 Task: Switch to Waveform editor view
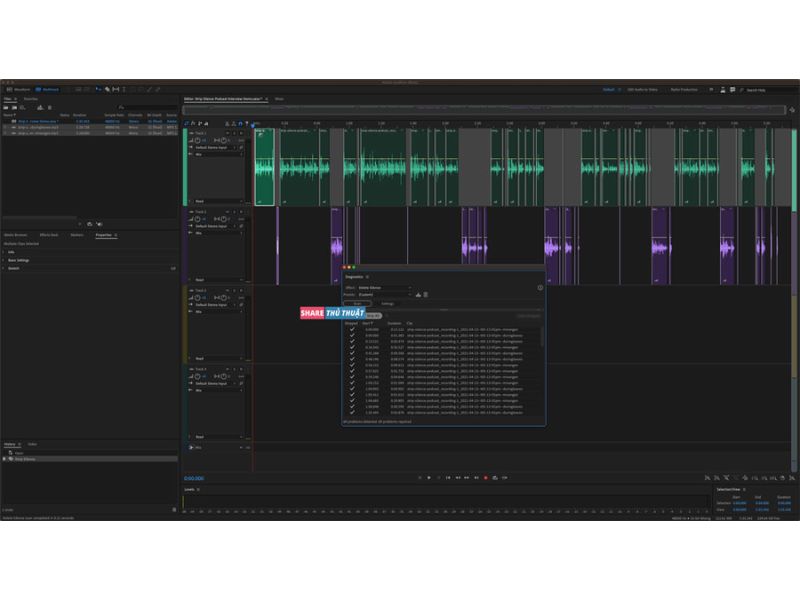pyautogui.click(x=19, y=89)
